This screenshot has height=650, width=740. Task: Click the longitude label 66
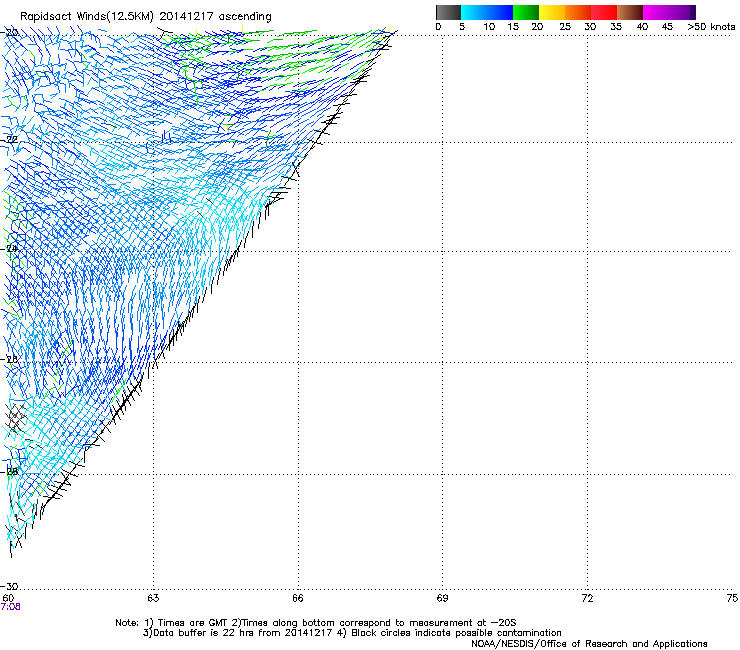[298, 598]
